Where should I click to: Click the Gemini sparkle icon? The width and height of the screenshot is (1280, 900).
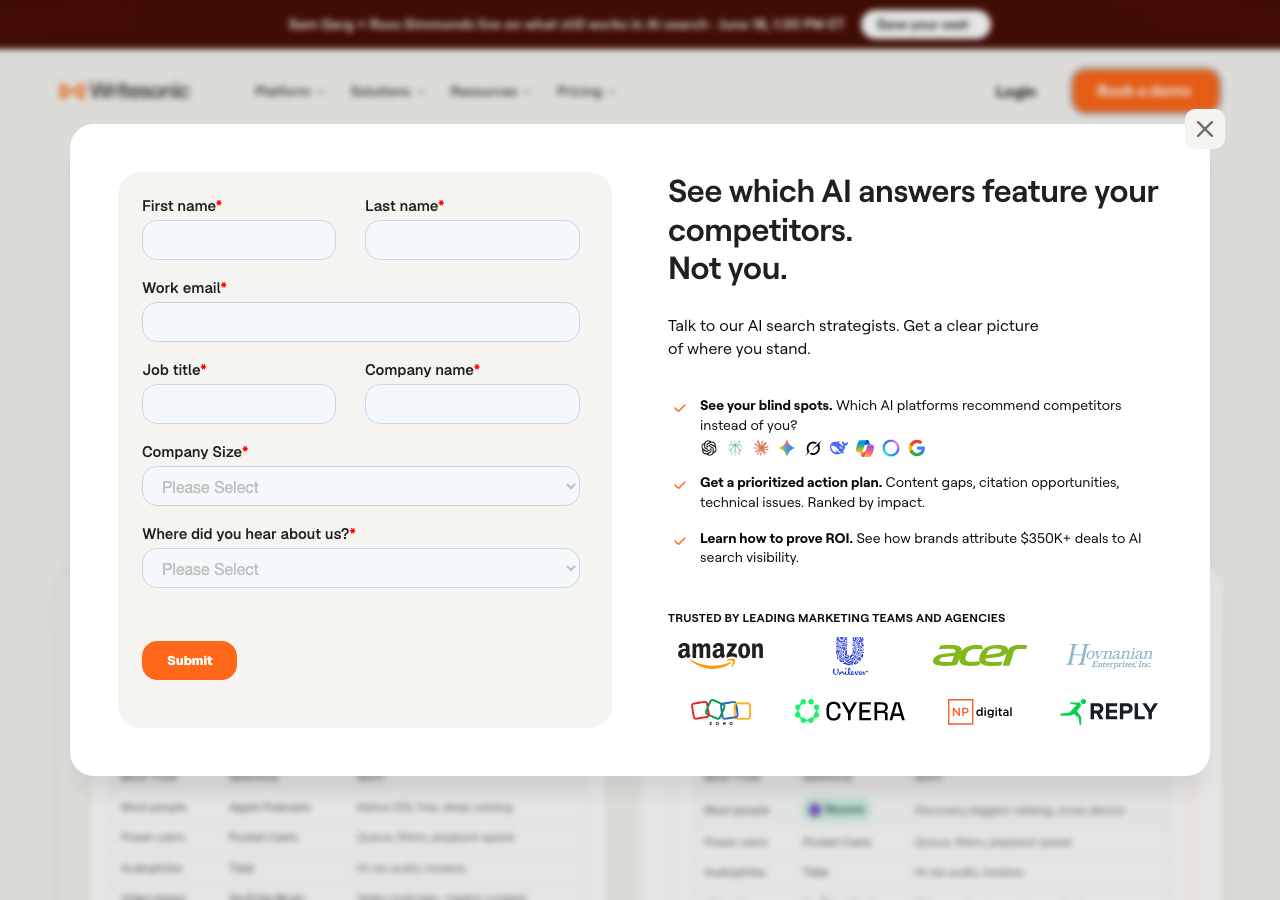pos(787,448)
